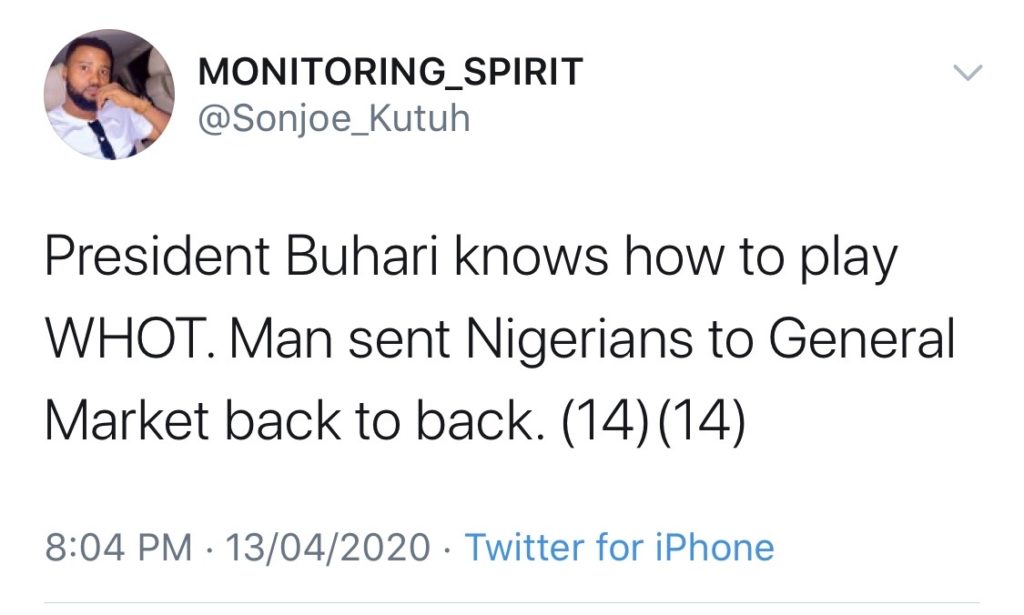Click the @Sonjoe_Kutuh handle
Image resolution: width=1024 pixels, height=615 pixels.
click(x=334, y=119)
